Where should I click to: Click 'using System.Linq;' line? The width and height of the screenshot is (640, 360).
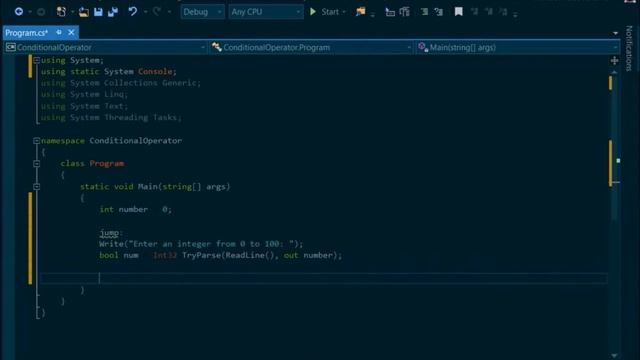coord(84,94)
